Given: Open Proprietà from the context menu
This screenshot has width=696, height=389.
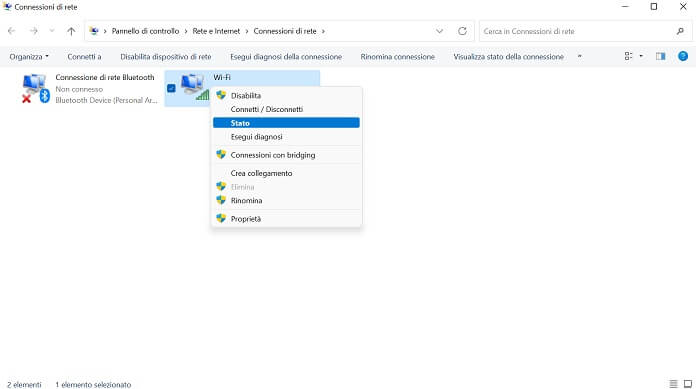Looking at the screenshot, I should pyautogui.click(x=286, y=219).
